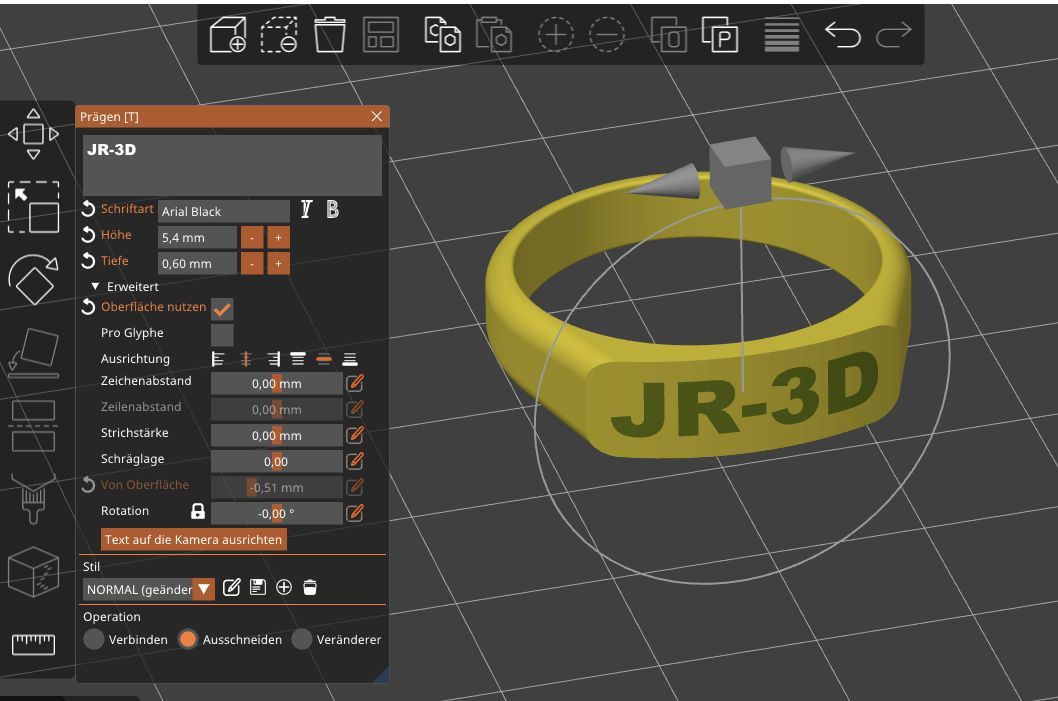Viewport: 1058px width, 701px height.
Task: Align text left in Ausrichtung
Action: click(218, 359)
